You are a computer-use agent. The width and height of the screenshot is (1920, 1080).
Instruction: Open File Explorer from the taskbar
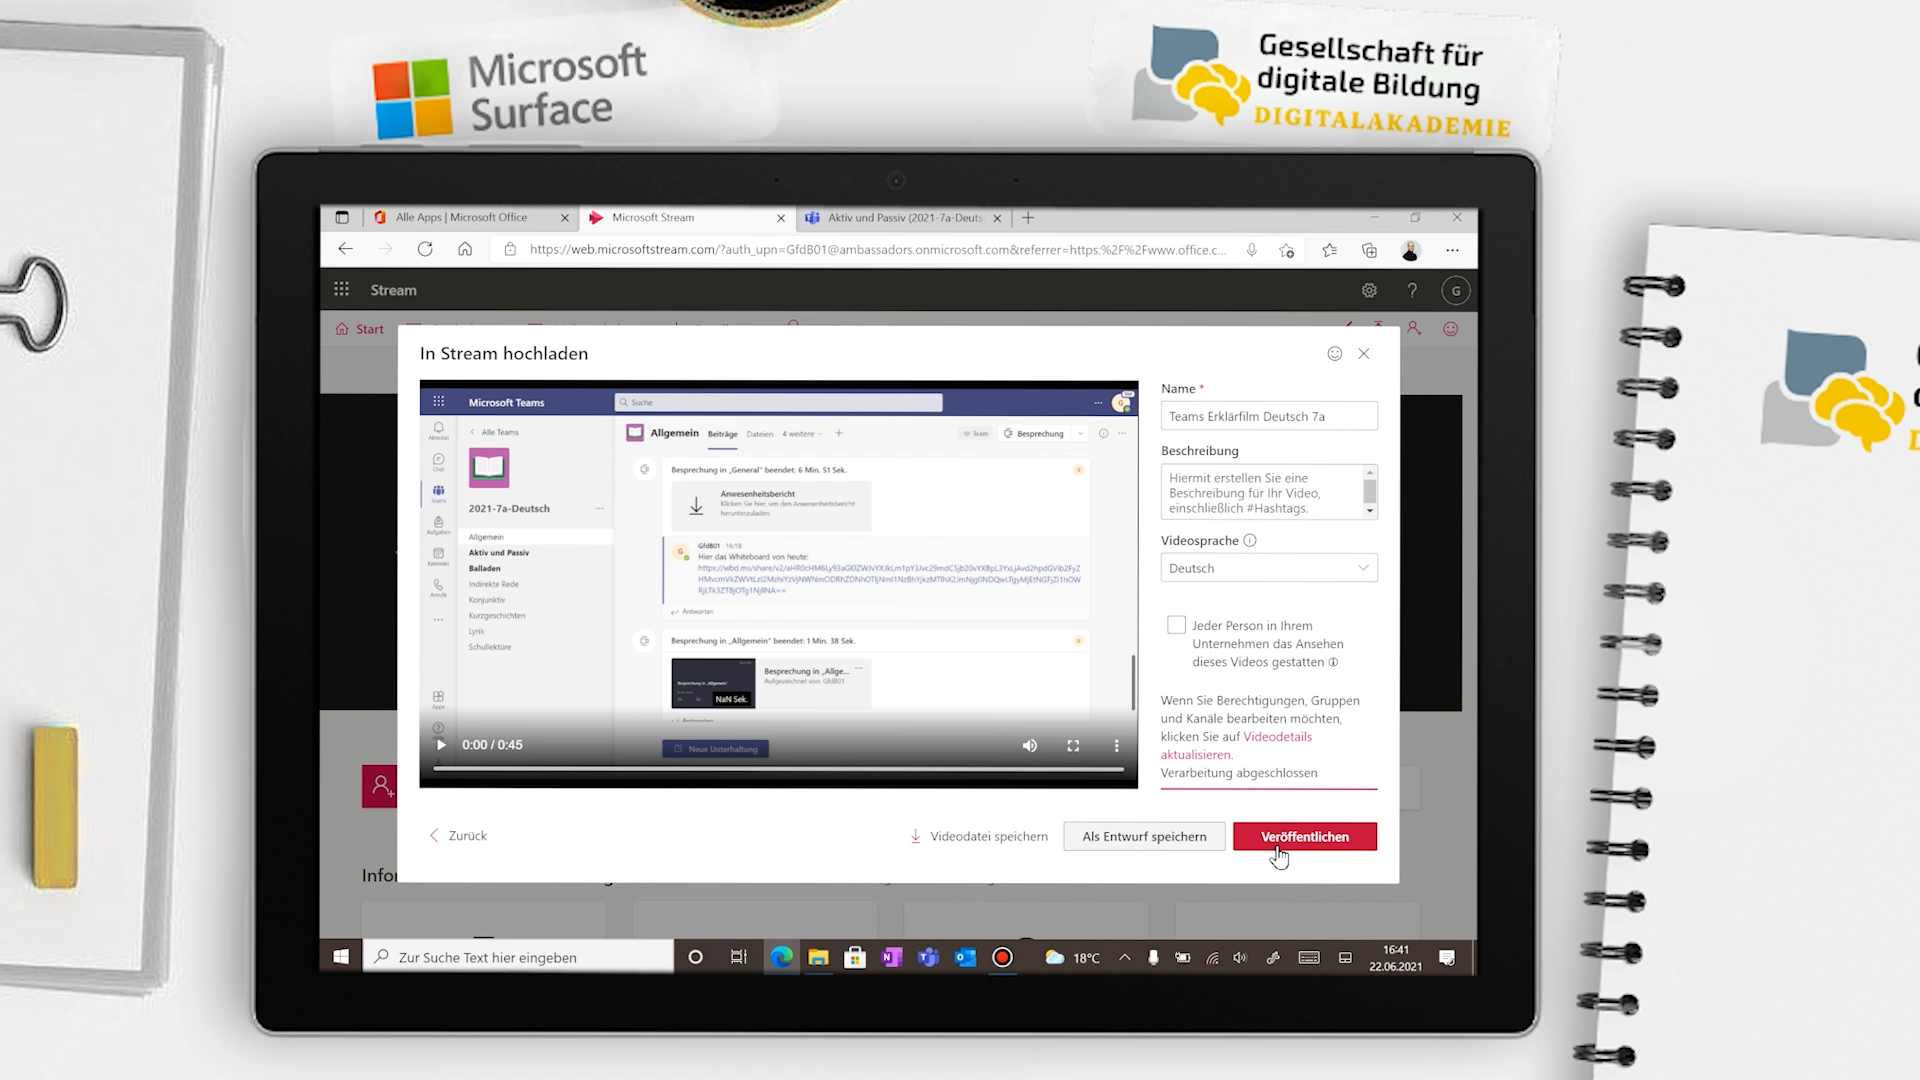click(x=818, y=957)
